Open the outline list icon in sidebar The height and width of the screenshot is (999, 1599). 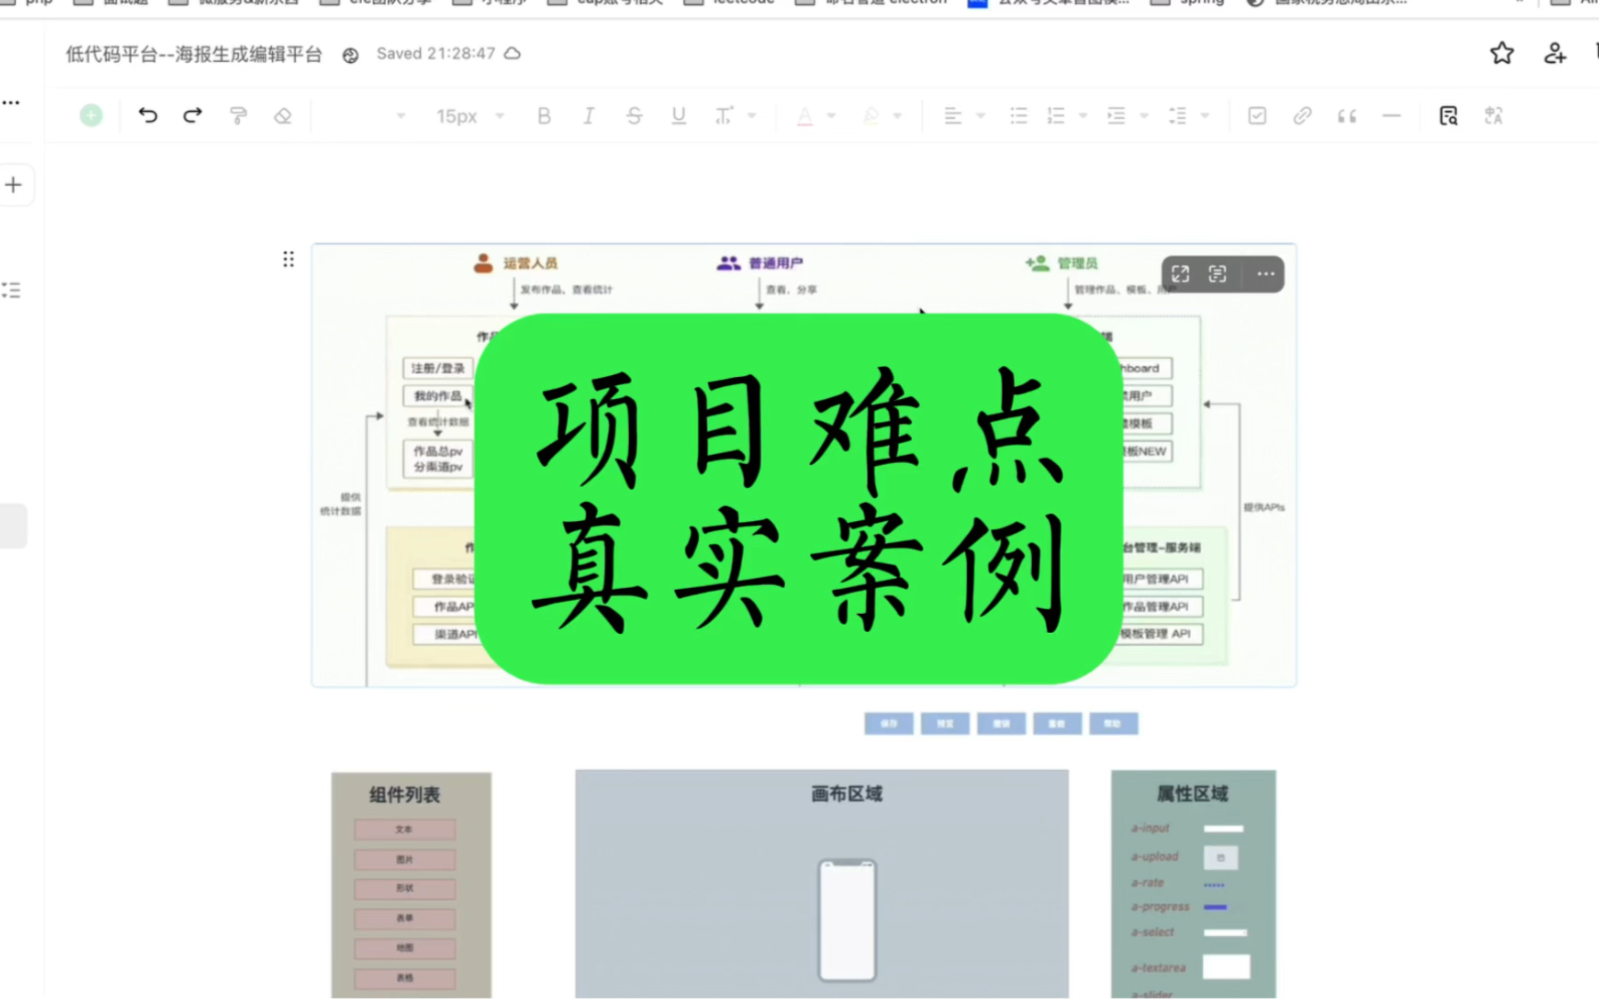click(11, 290)
